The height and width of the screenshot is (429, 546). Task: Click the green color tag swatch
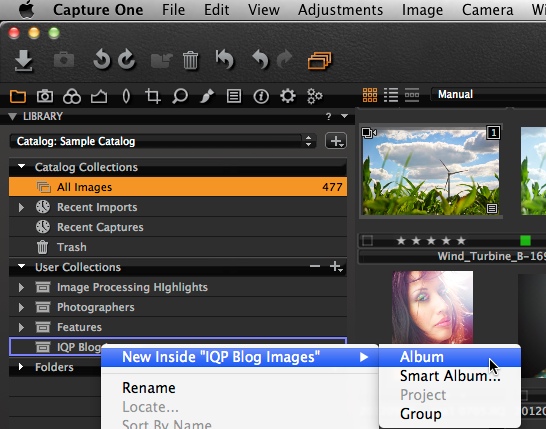tap(525, 241)
